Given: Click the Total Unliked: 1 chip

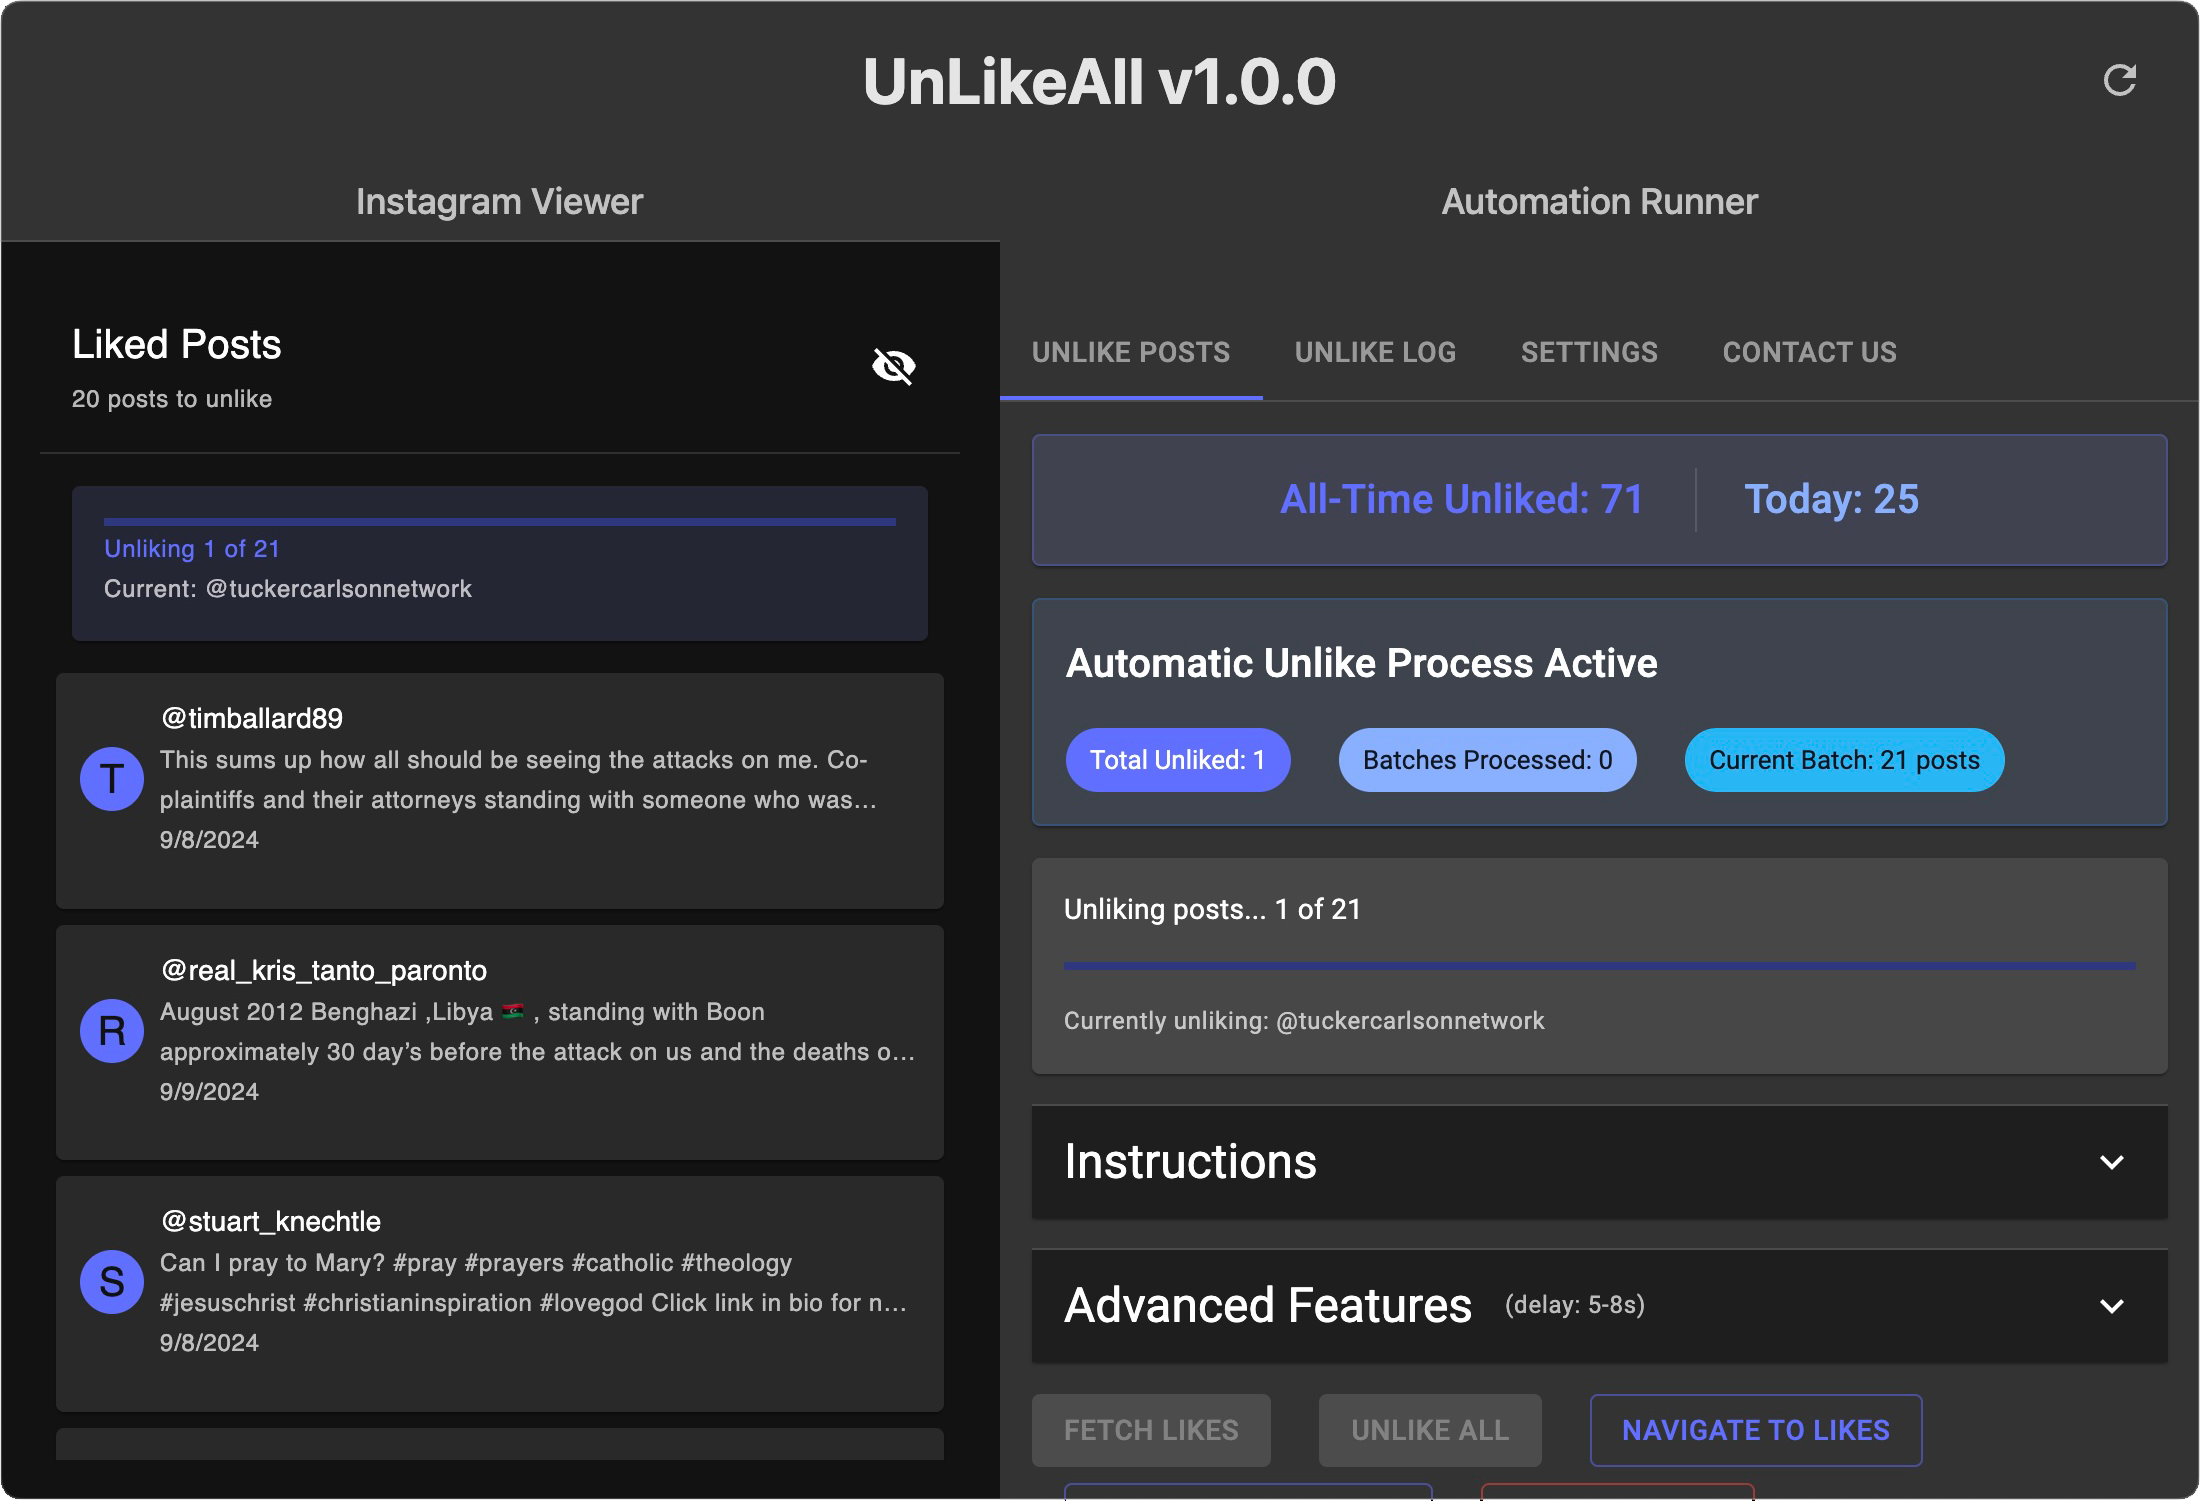Looking at the screenshot, I should click(1178, 760).
